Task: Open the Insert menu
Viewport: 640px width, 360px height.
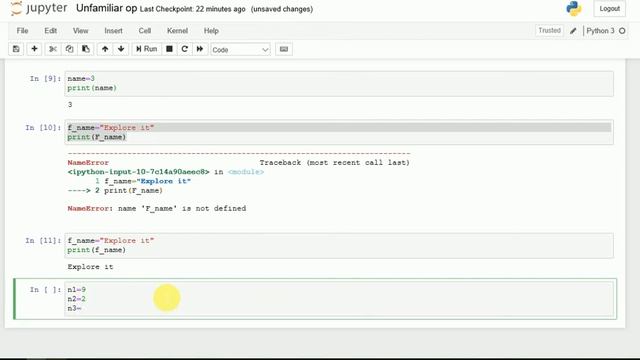Action: click(113, 31)
